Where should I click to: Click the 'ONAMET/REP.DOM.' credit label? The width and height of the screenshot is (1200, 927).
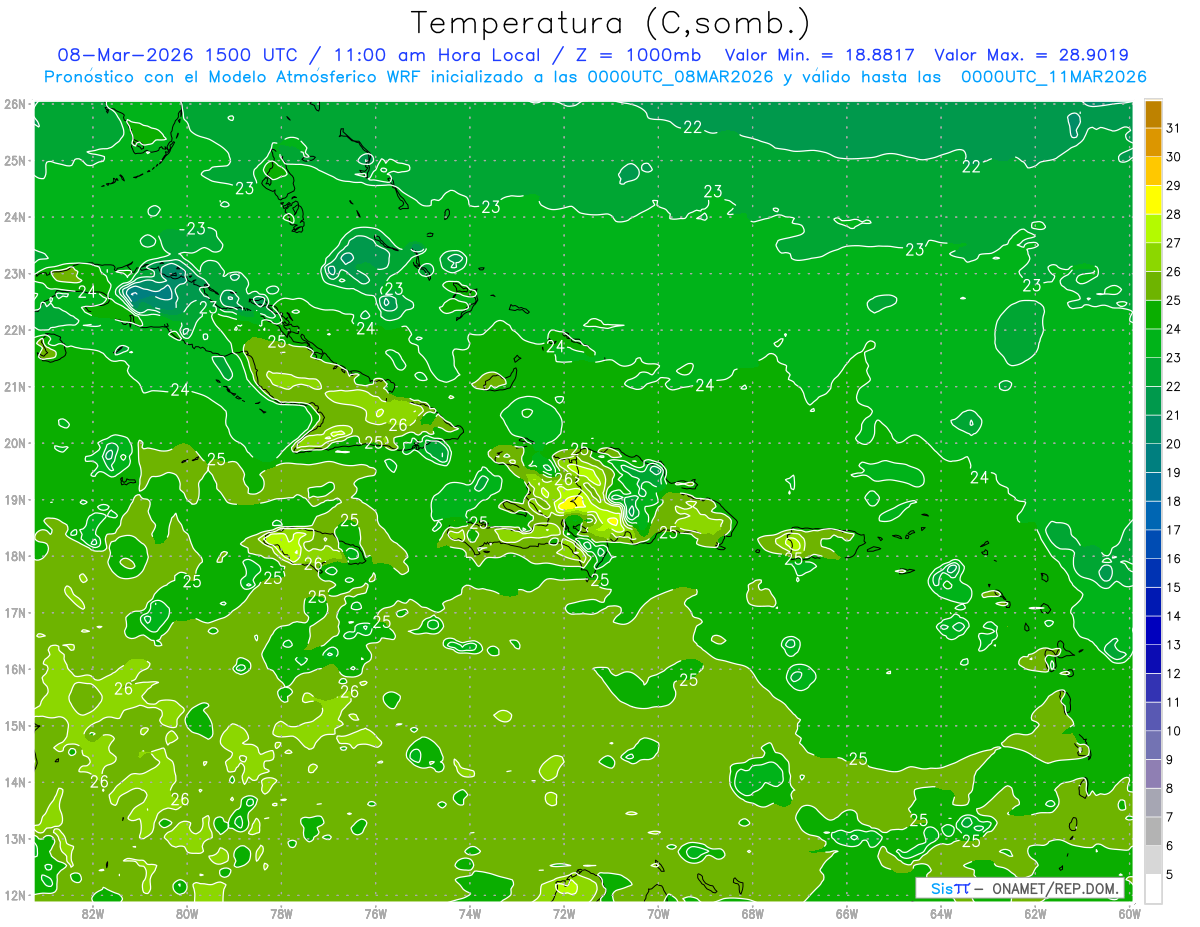pos(1055,889)
